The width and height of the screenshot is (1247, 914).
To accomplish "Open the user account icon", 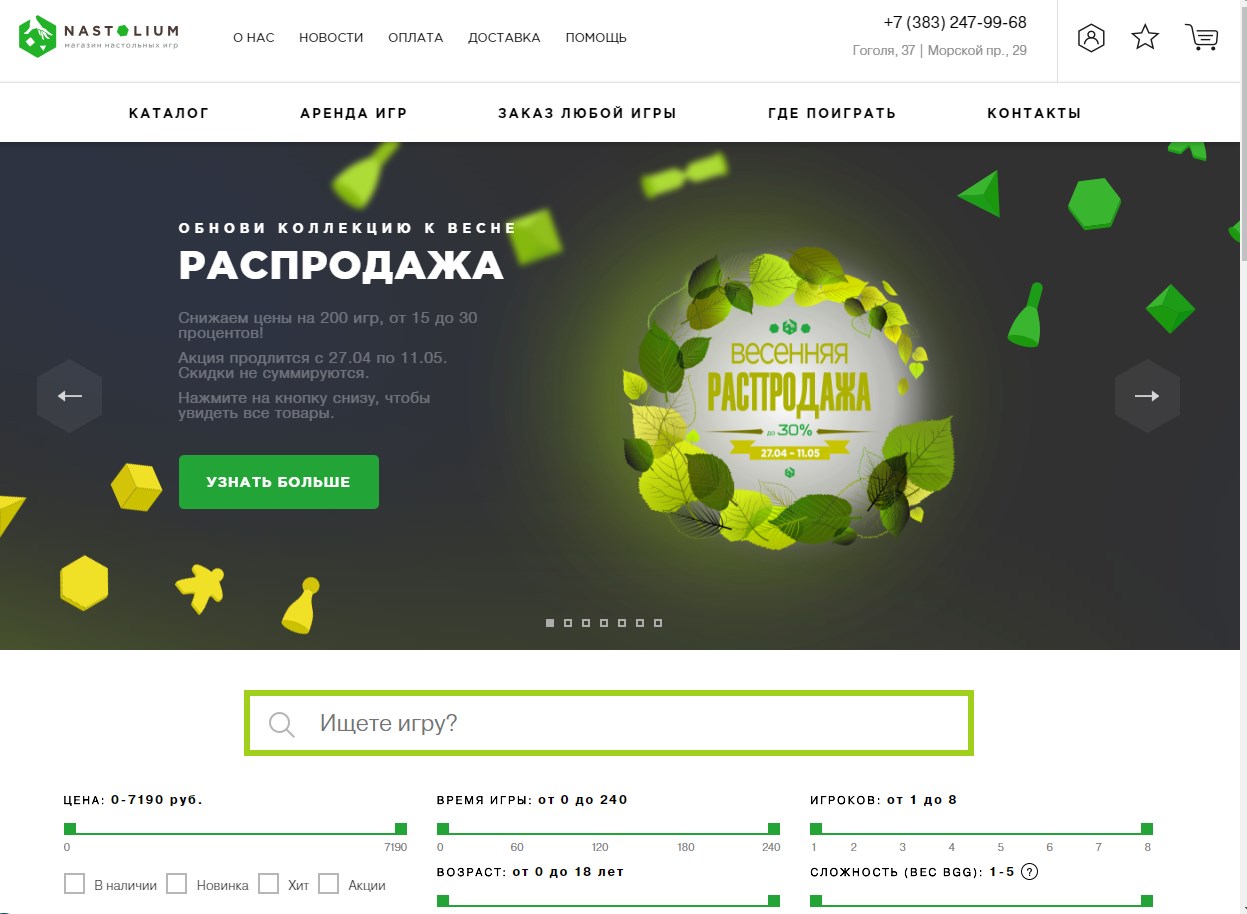I will tap(1091, 38).
